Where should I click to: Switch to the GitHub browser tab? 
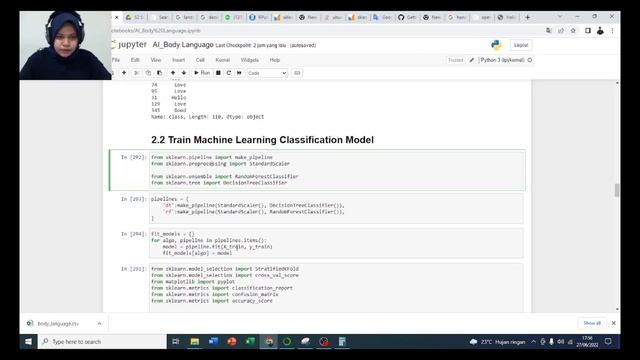click(407, 17)
